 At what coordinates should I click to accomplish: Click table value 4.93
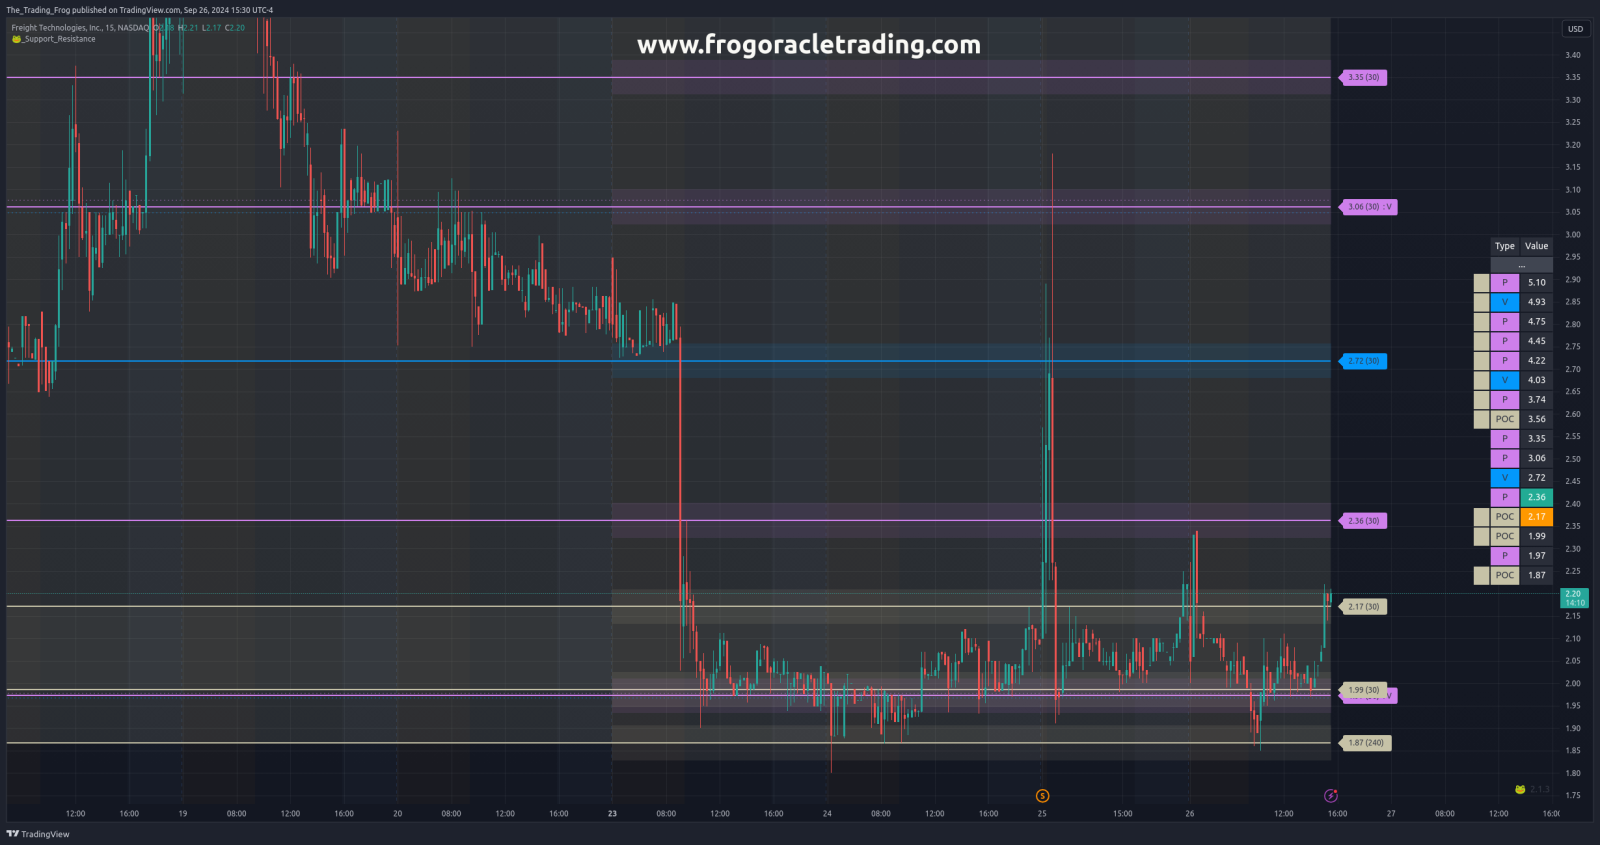tap(1537, 302)
